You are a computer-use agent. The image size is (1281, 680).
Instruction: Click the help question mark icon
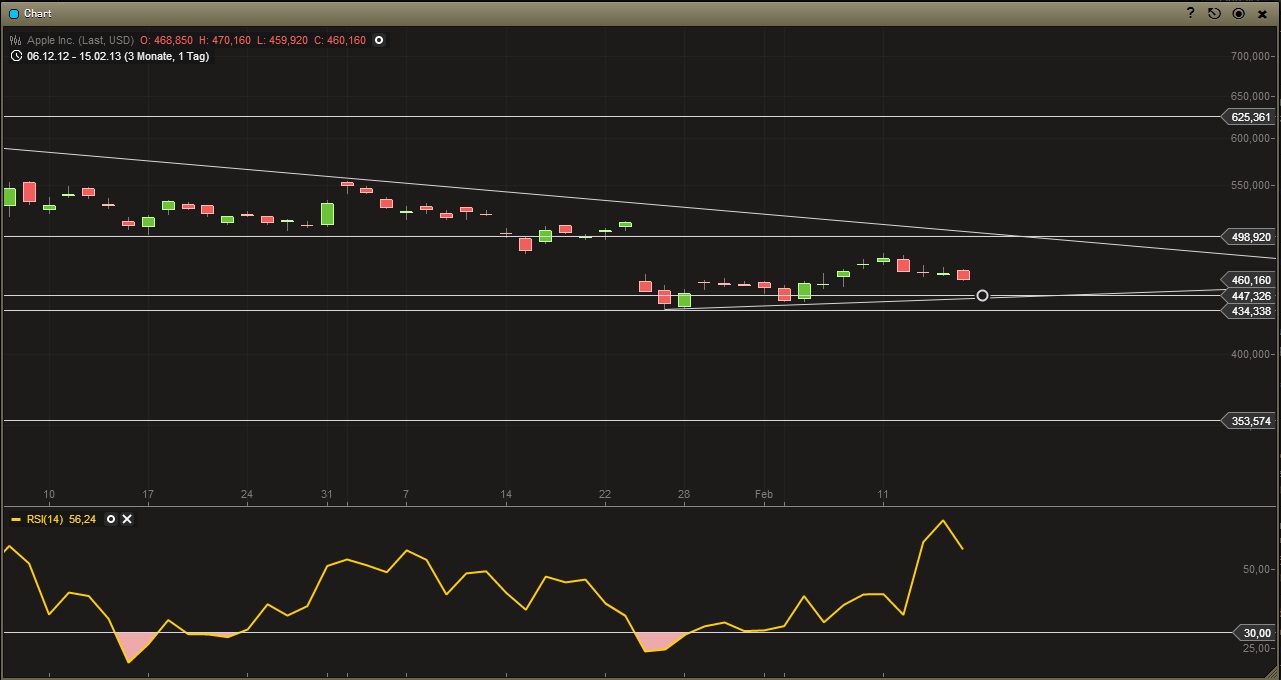(1189, 13)
